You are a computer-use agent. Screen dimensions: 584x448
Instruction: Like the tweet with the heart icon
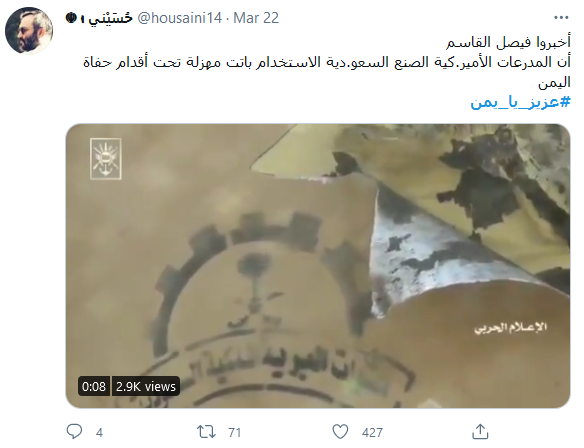click(x=340, y=432)
